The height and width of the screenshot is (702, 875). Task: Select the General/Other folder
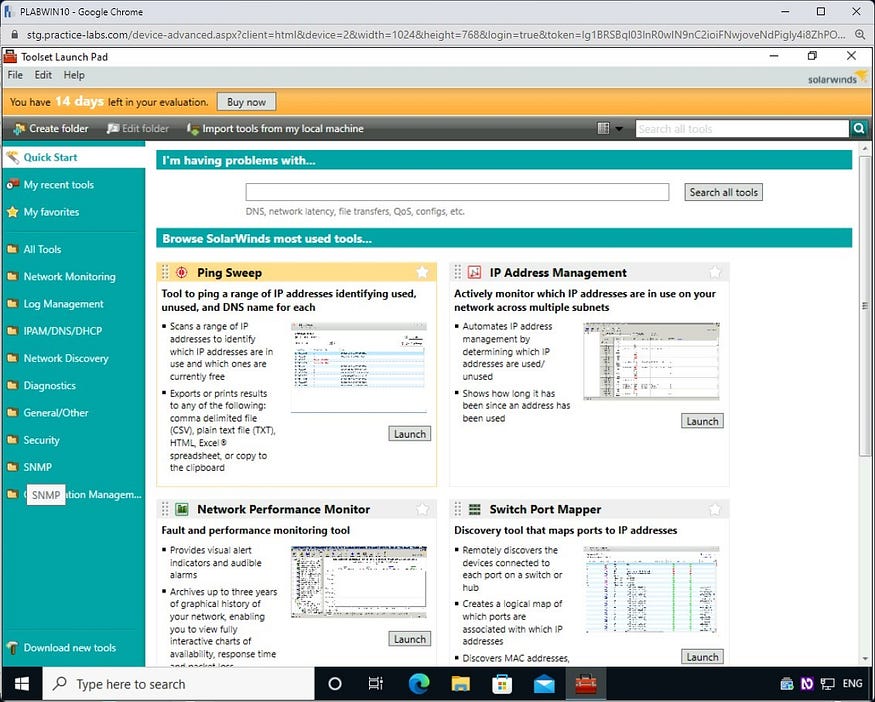55,413
